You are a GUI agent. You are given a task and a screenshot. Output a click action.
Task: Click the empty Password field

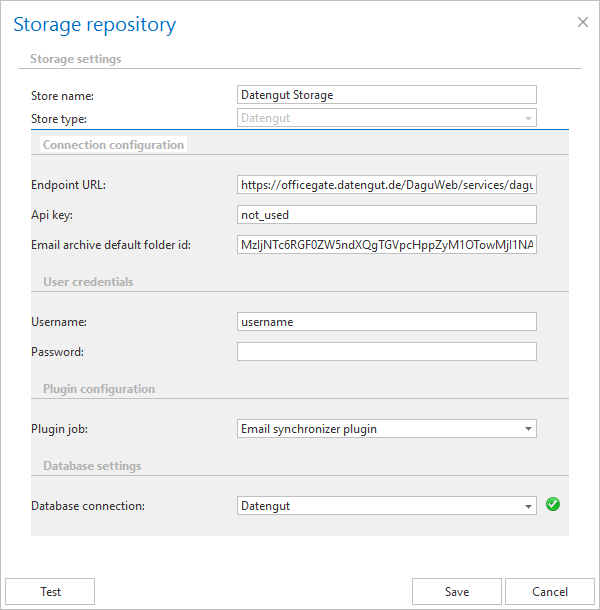pos(386,351)
